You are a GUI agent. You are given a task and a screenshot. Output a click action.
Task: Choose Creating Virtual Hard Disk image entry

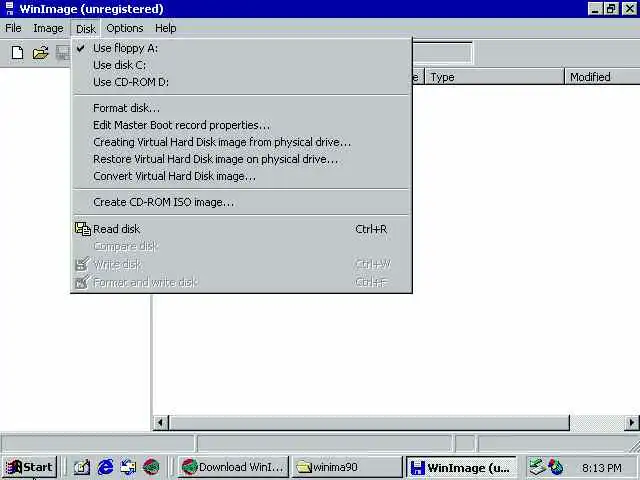tap(241, 142)
